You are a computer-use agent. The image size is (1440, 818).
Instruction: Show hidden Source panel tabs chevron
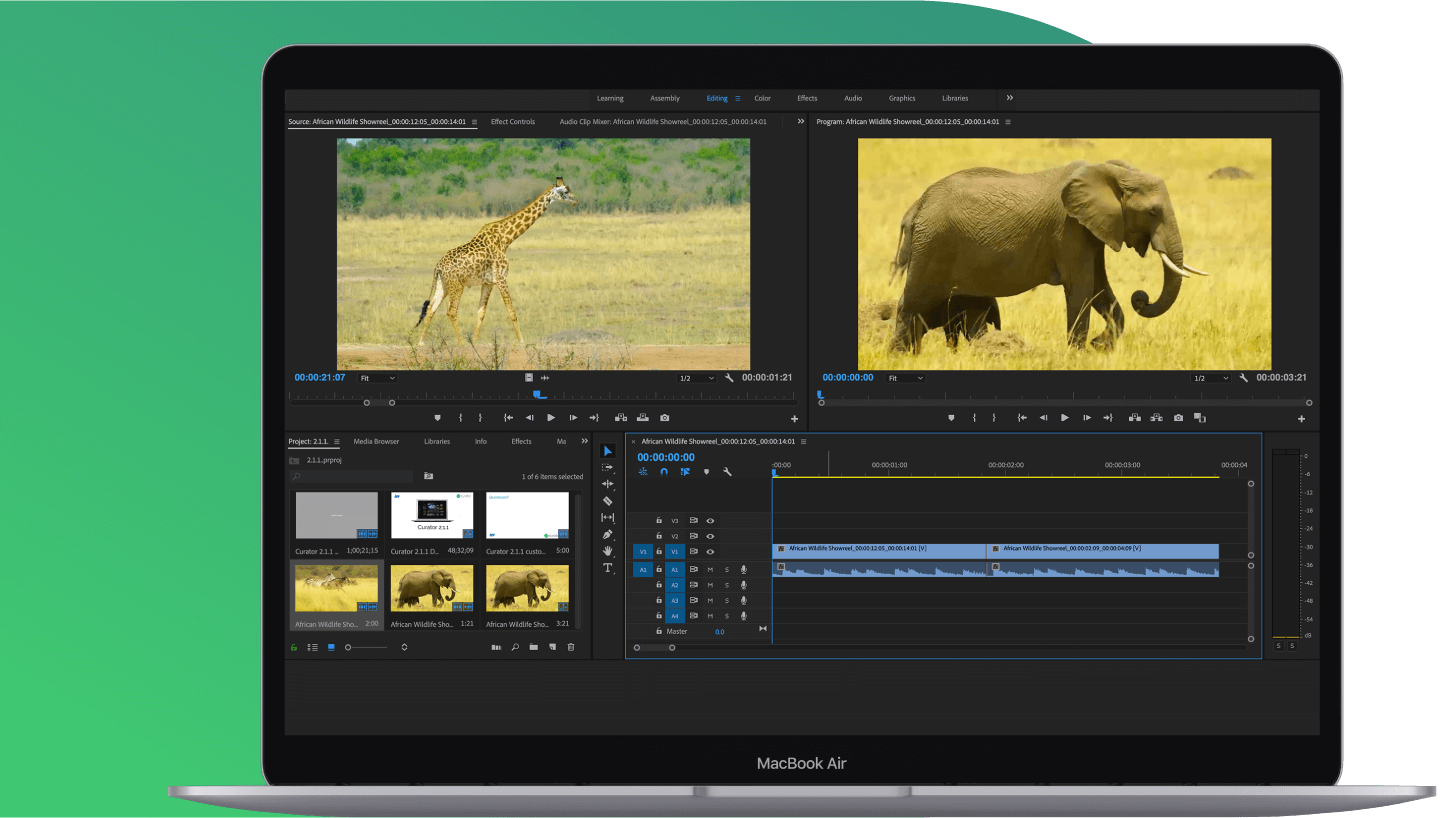pos(800,121)
